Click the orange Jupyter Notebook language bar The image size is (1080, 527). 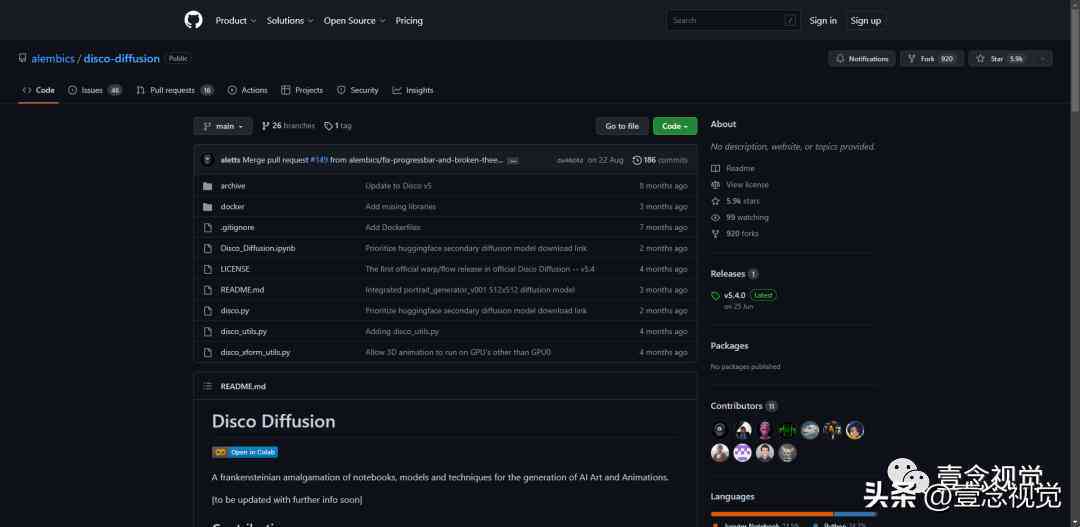pyautogui.click(x=772, y=514)
